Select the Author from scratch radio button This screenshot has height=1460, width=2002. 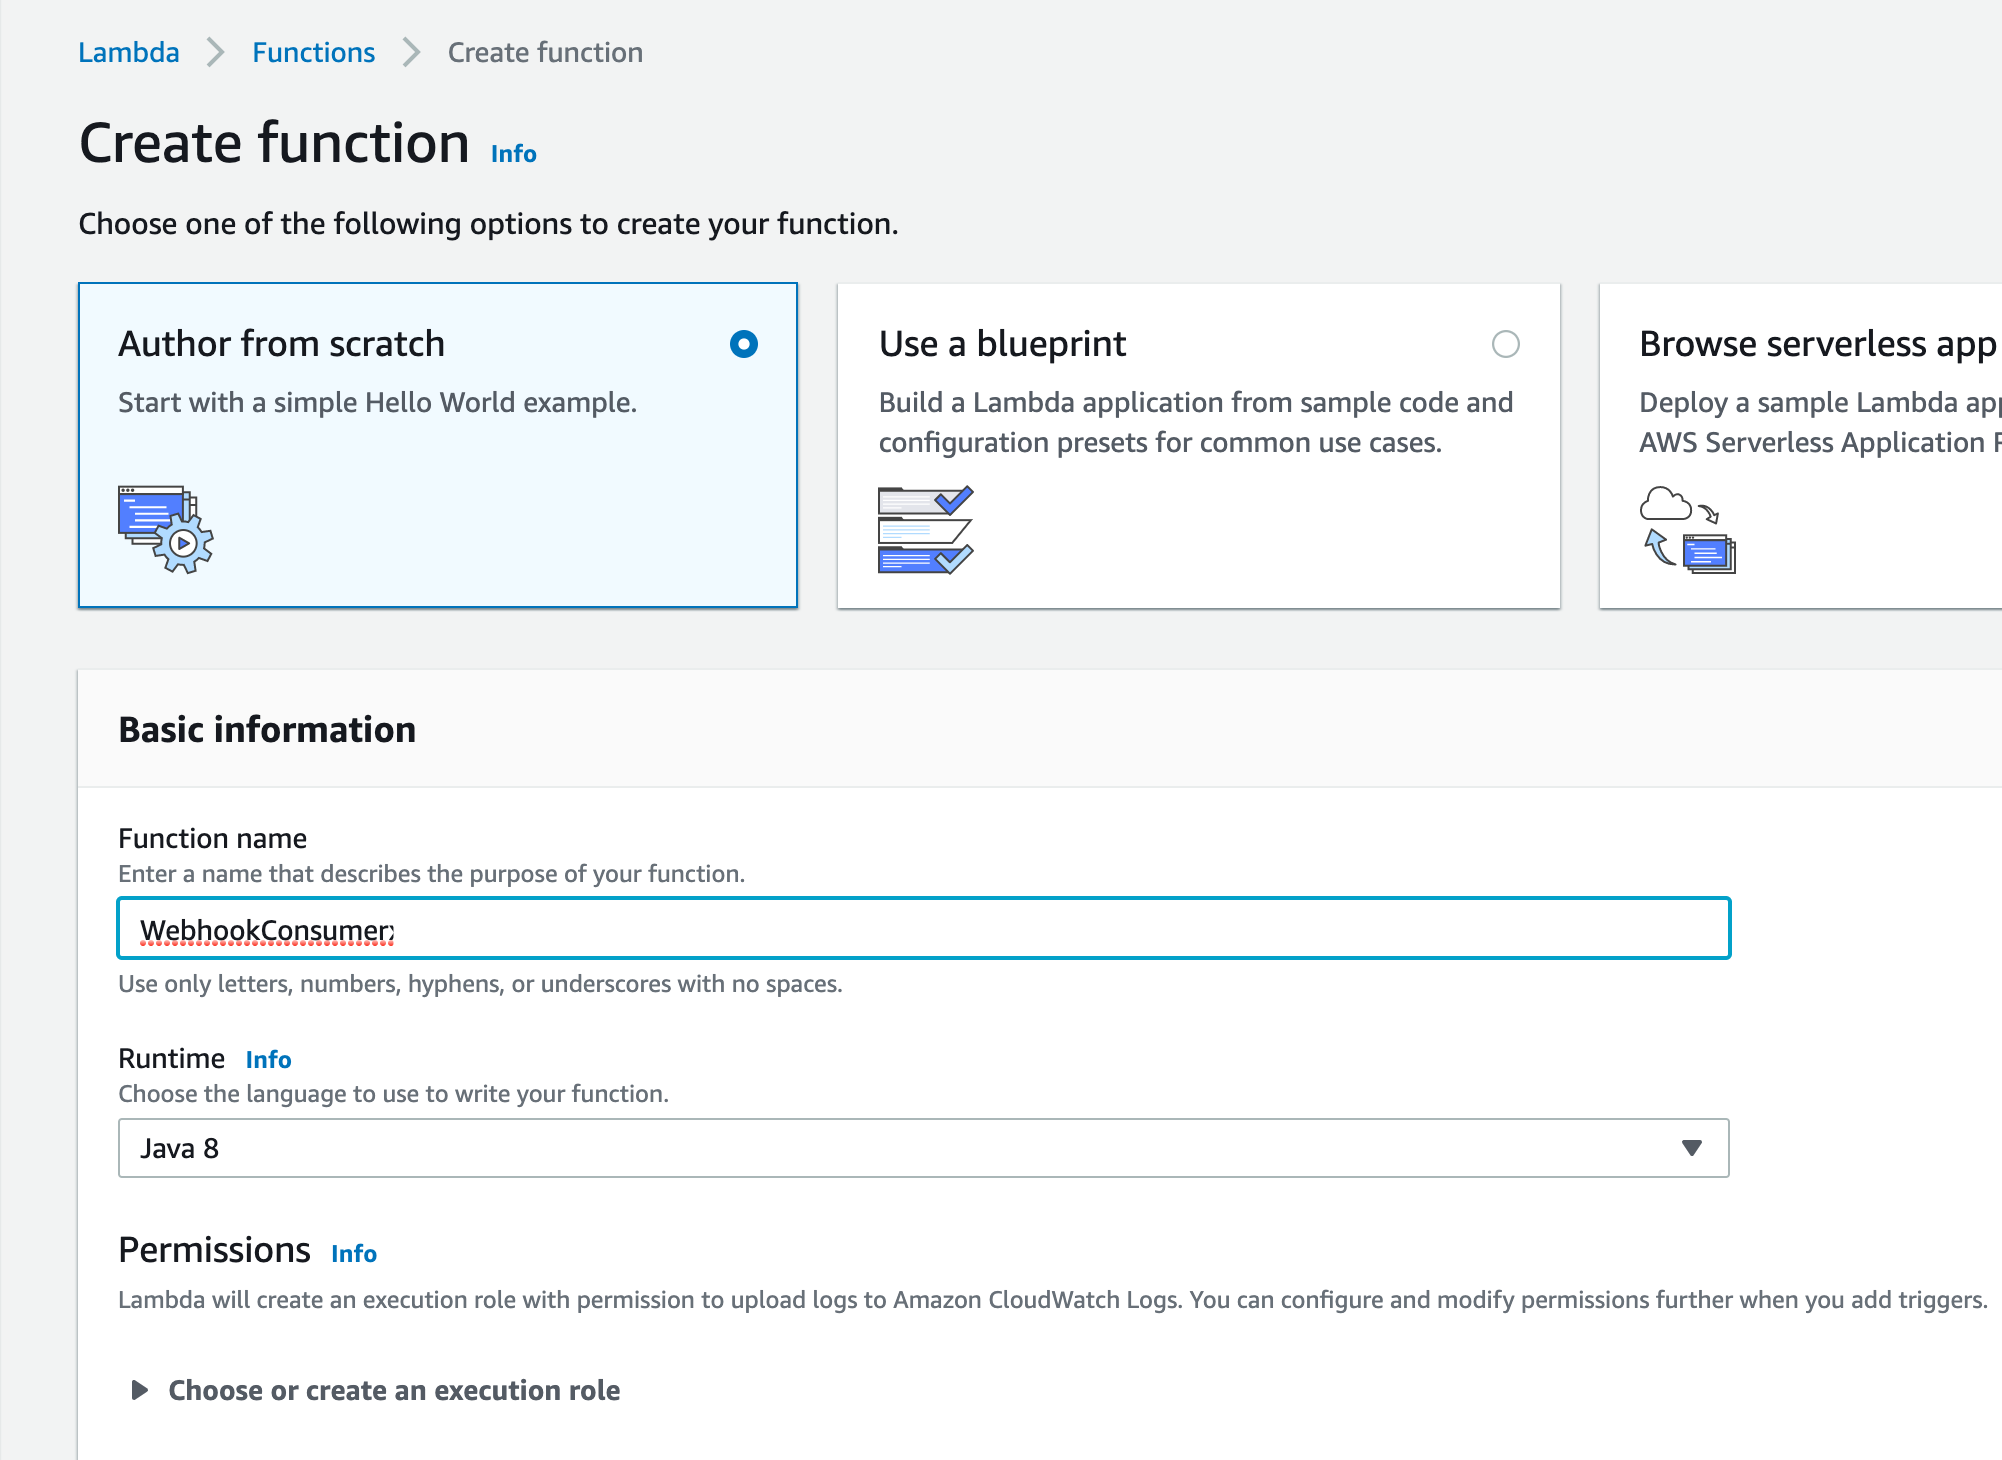tap(743, 344)
